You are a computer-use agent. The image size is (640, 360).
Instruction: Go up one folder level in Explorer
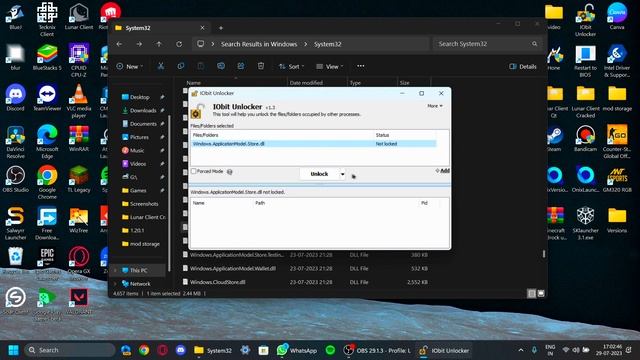click(x=159, y=44)
